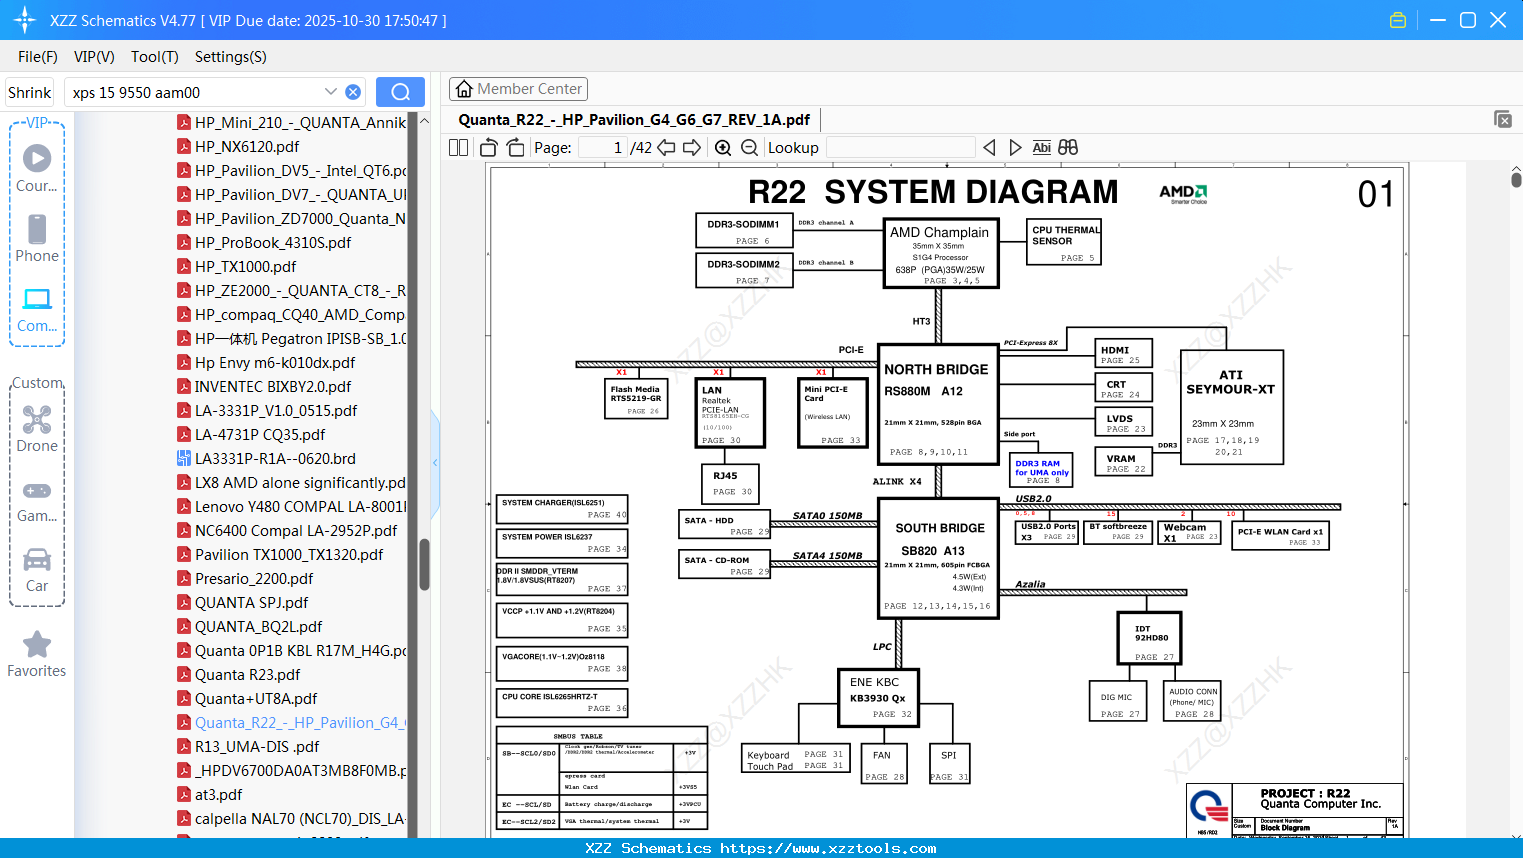
Task: Click the blue search button
Action: click(400, 92)
